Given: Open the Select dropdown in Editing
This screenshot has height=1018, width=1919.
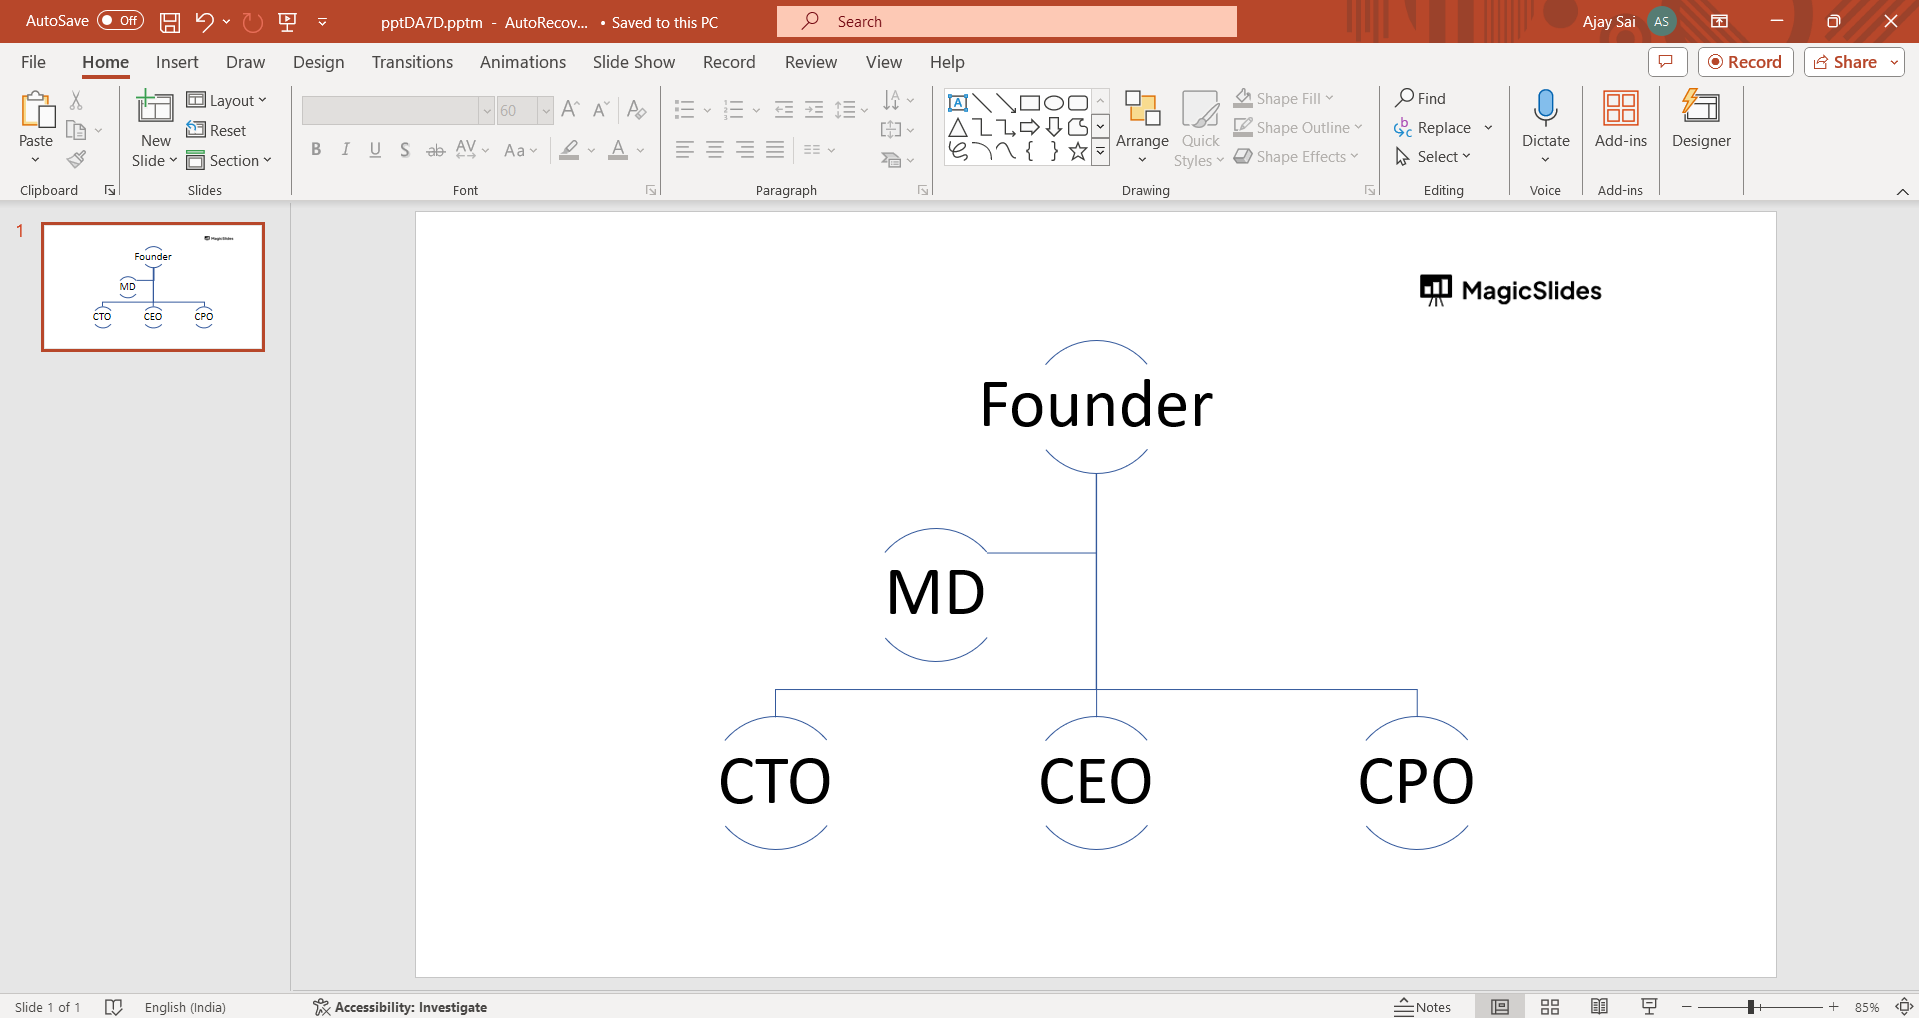Looking at the screenshot, I should [x=1433, y=156].
